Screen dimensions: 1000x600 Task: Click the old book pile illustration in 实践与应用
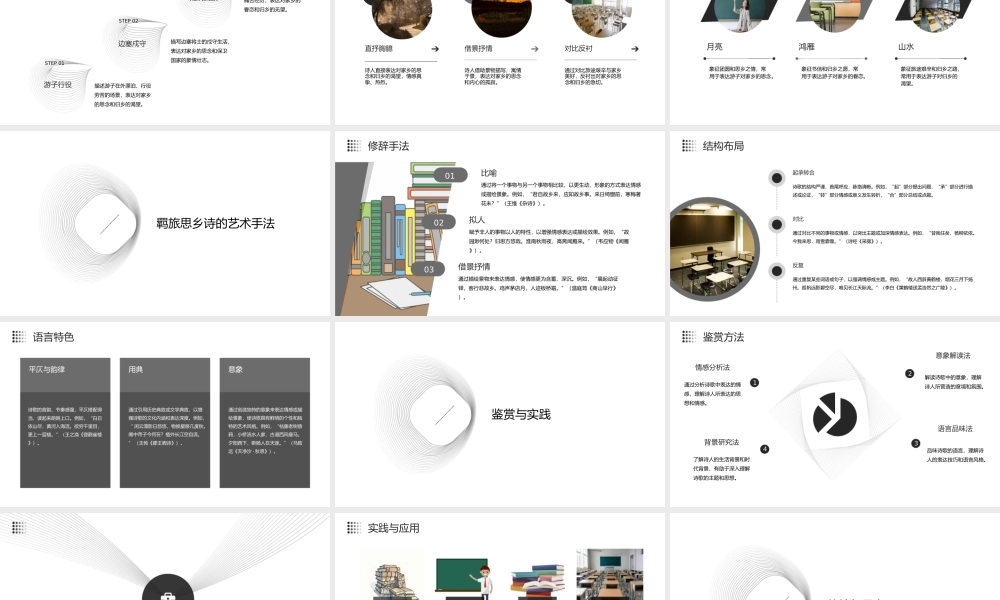394,582
